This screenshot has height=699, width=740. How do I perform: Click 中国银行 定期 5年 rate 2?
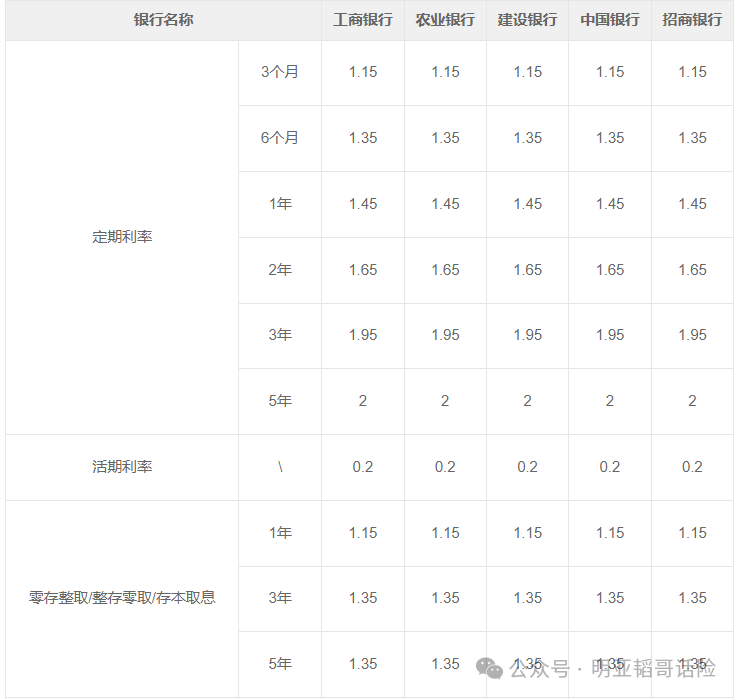click(610, 401)
